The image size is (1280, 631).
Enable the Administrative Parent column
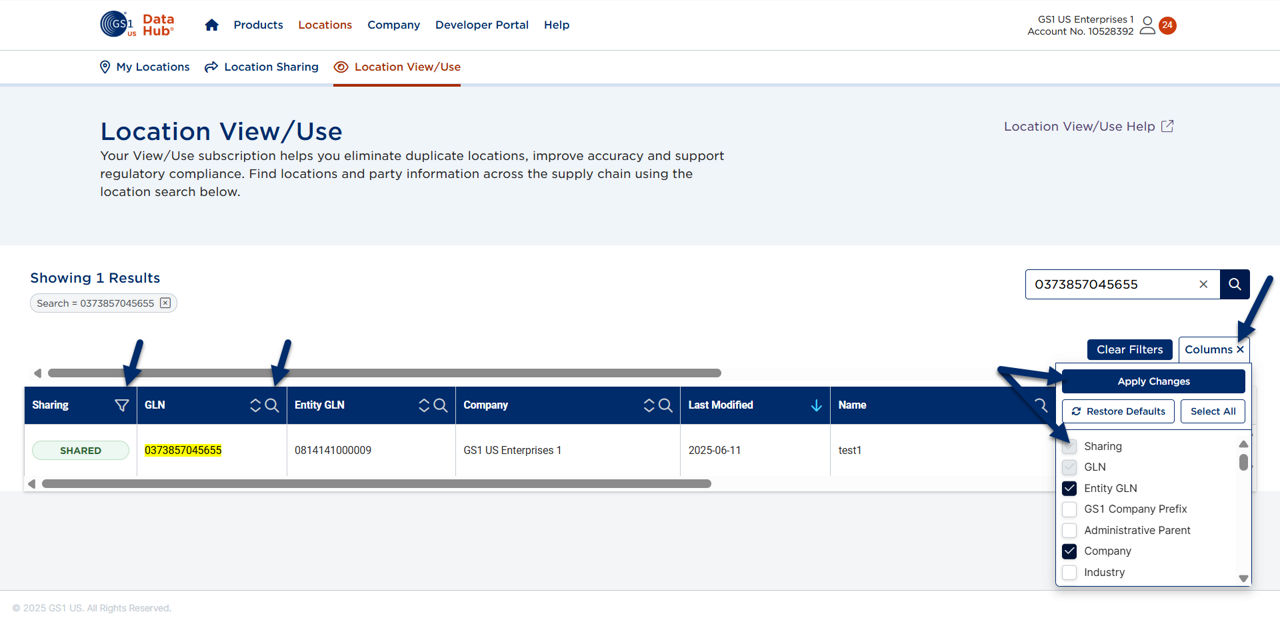[1069, 530]
